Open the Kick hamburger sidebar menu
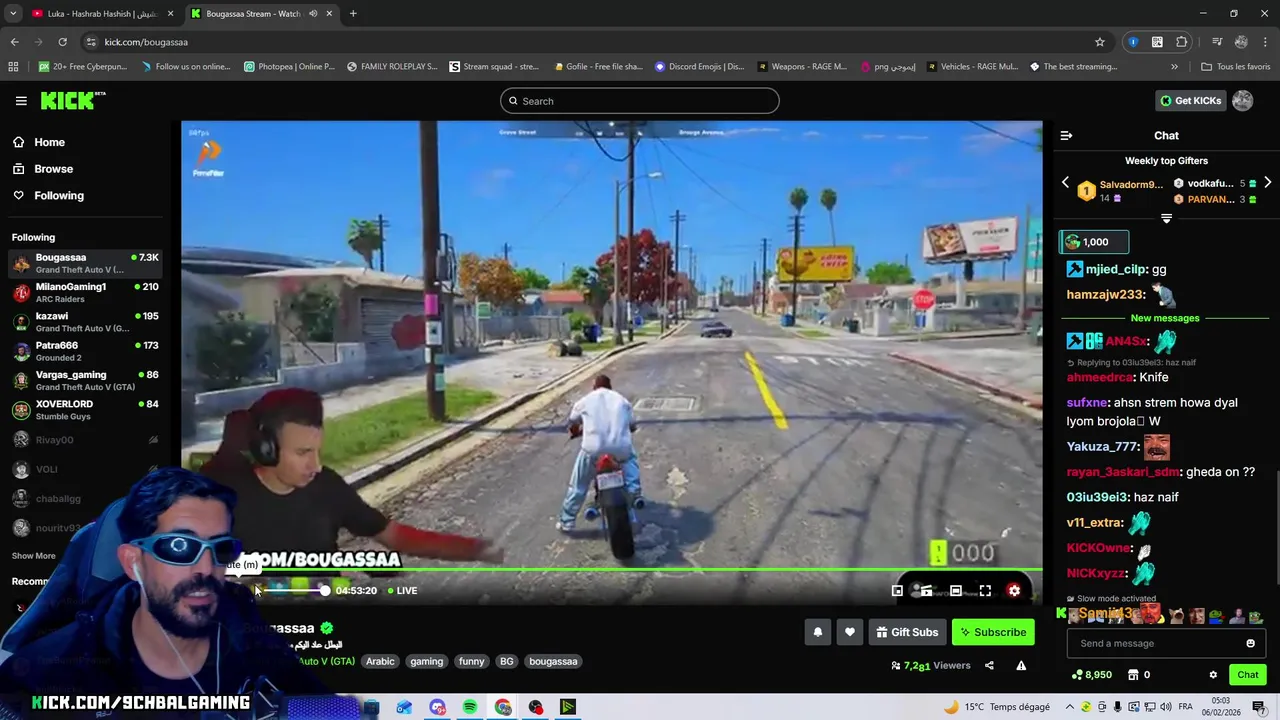The height and width of the screenshot is (720, 1280). 21,101
